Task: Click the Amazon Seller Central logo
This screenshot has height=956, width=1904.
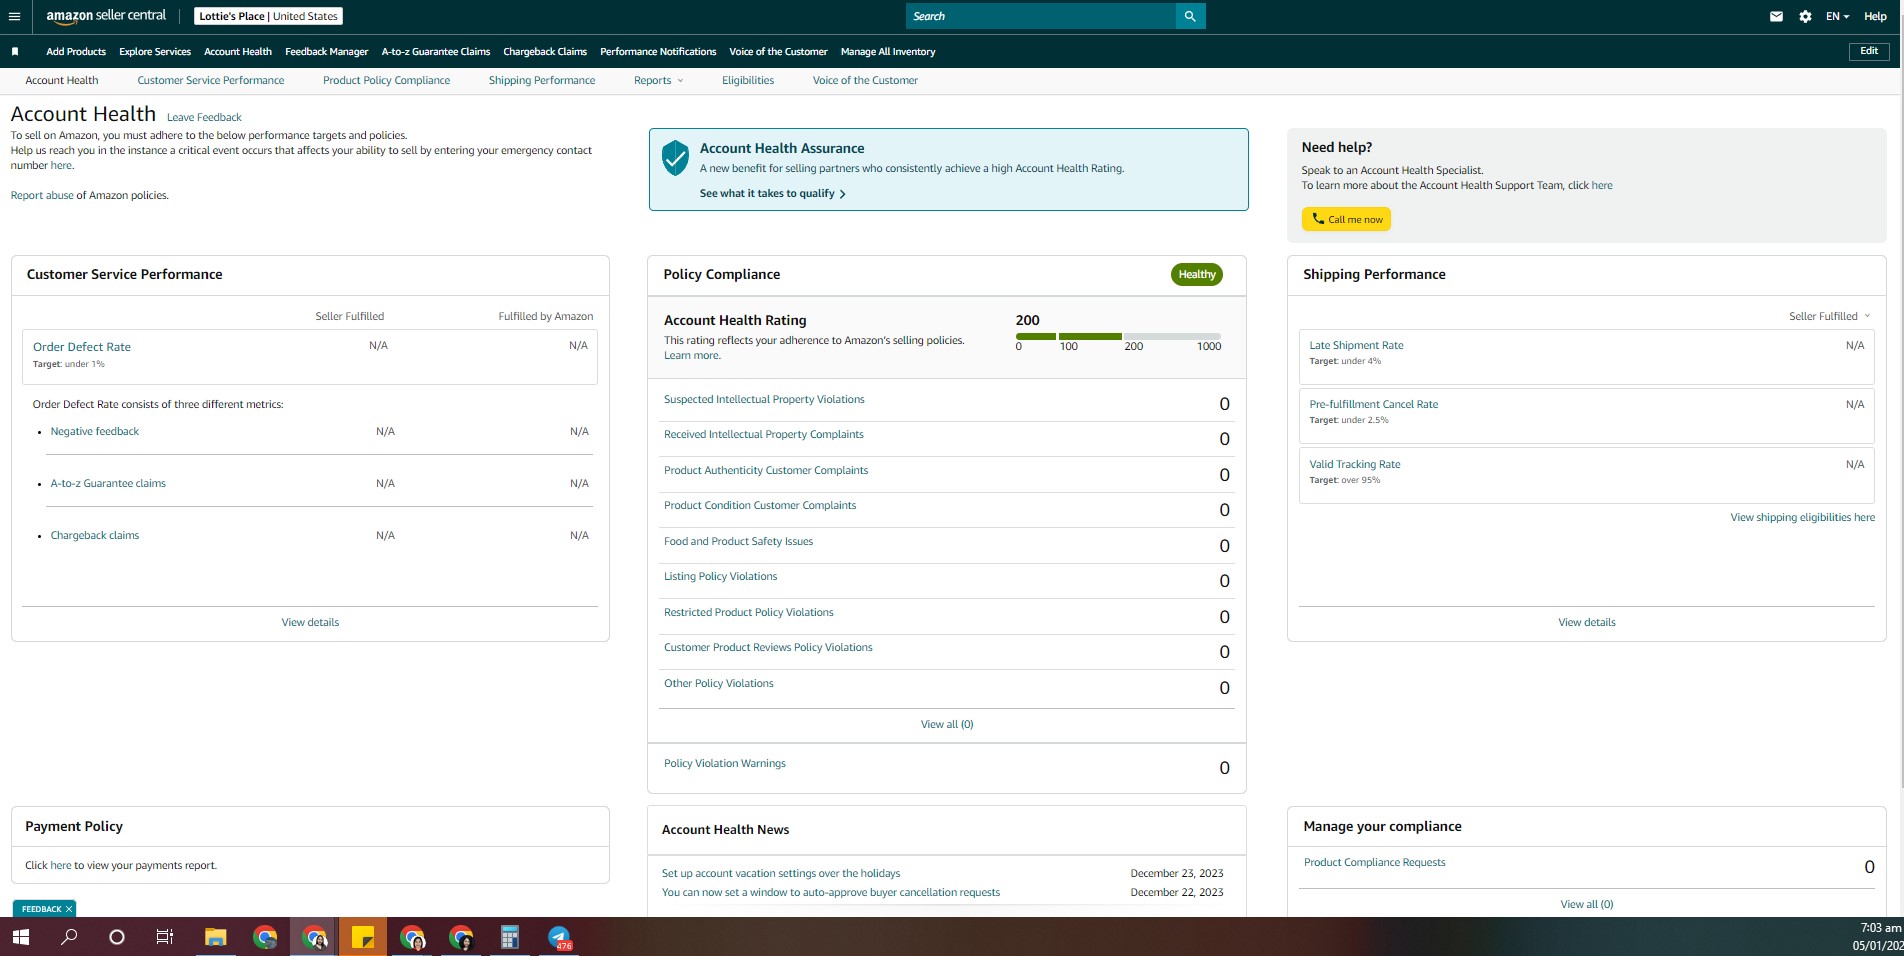Action: click(106, 16)
